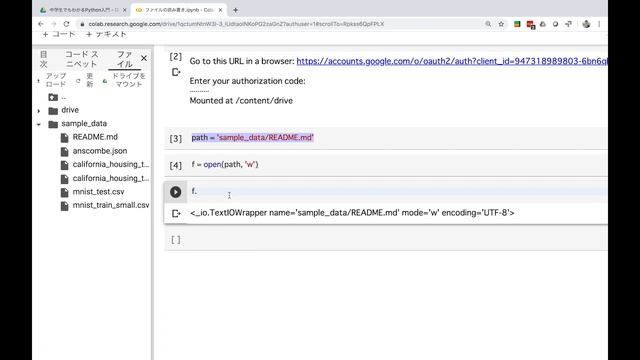Switch to the コードスニペット tab
The image size is (640, 360).
tap(82, 59)
